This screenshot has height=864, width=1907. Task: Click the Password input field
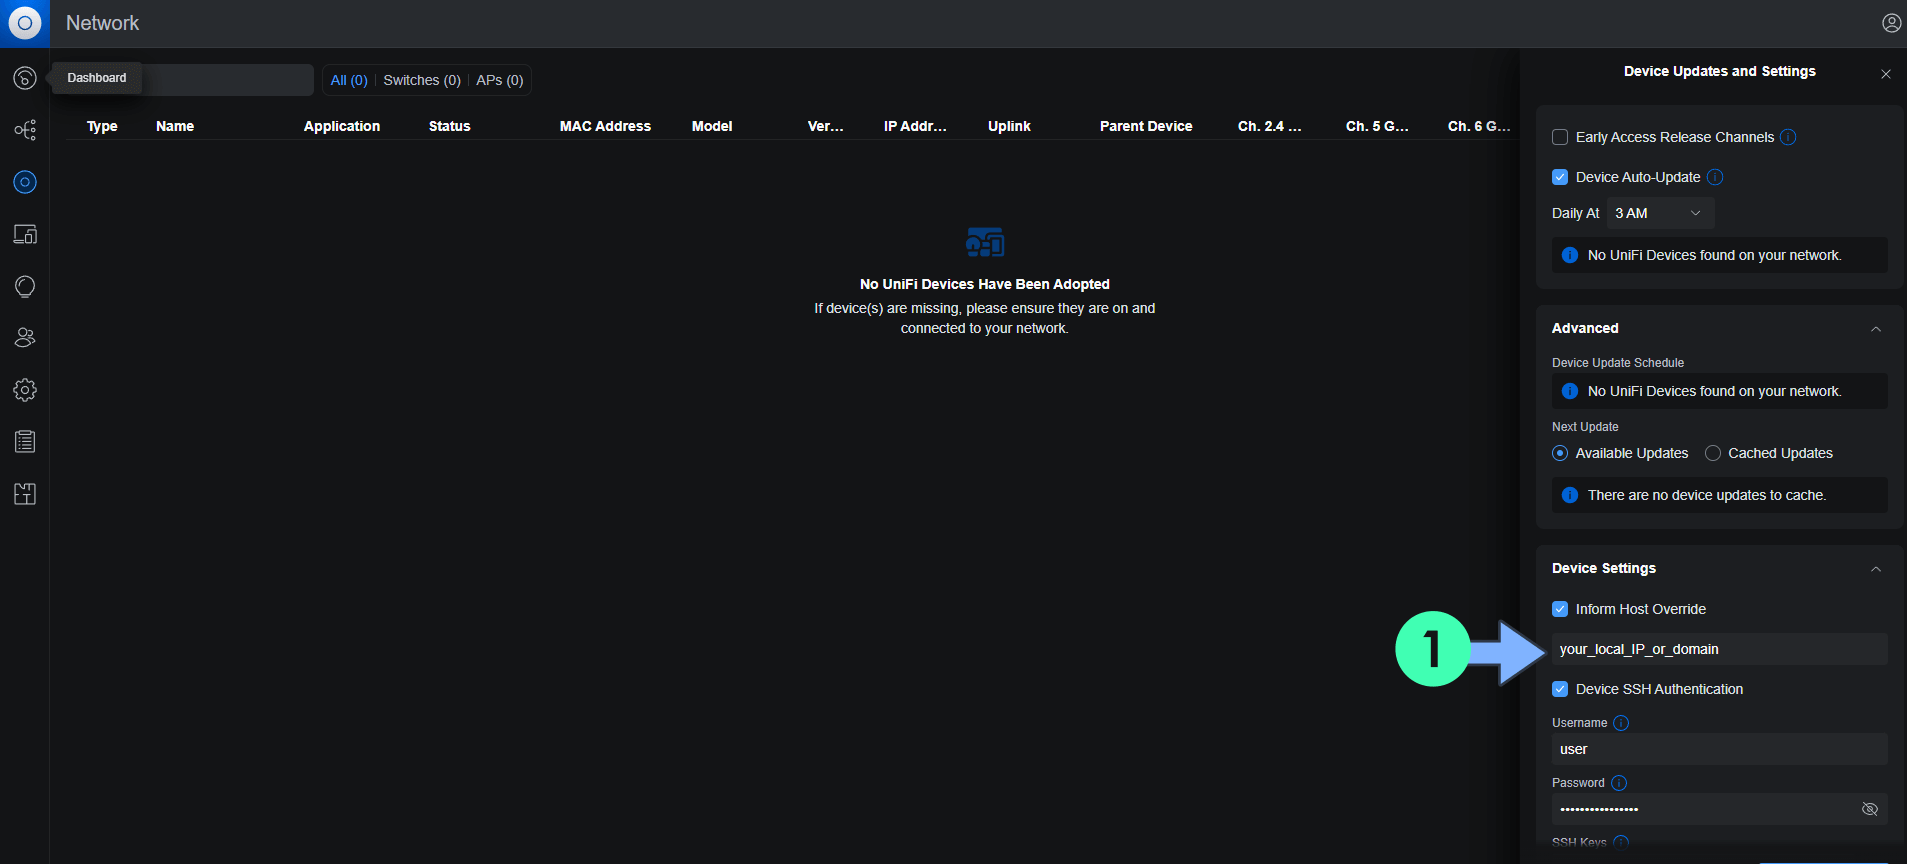[1720, 809]
